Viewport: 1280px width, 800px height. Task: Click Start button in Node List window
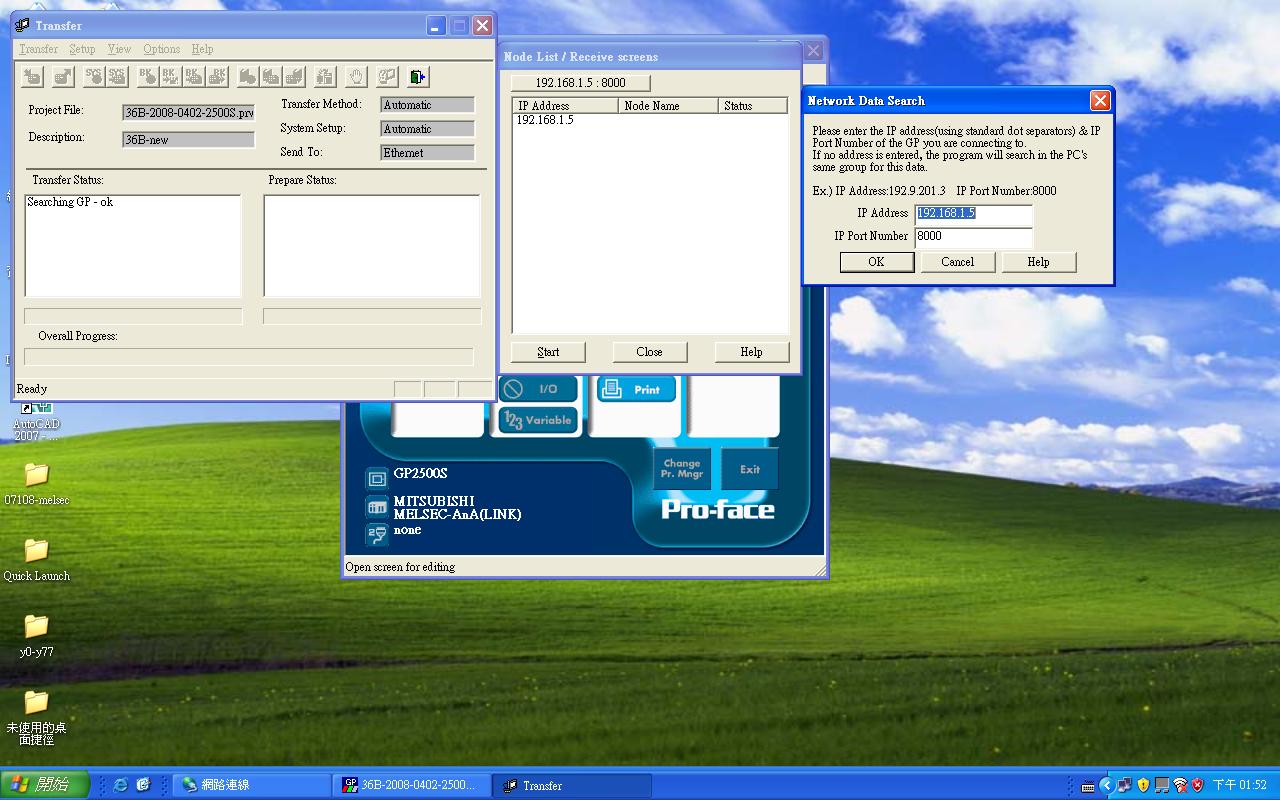point(548,352)
